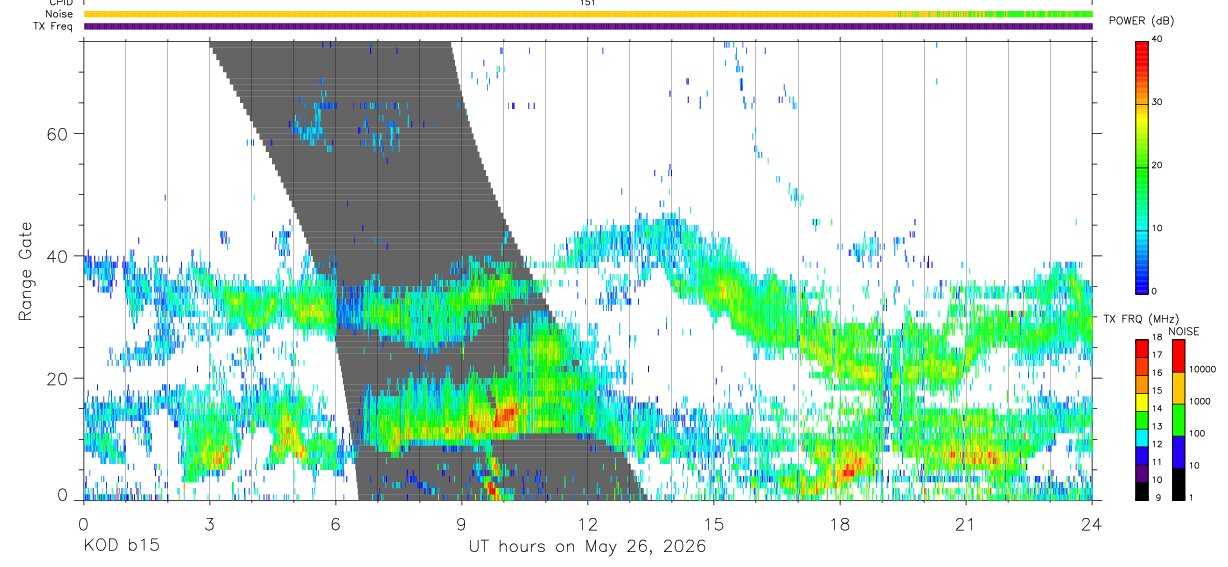Viewport: 1228px width, 567px height.
Task: Click the POWER (dB) scale title
Action: point(1142,21)
